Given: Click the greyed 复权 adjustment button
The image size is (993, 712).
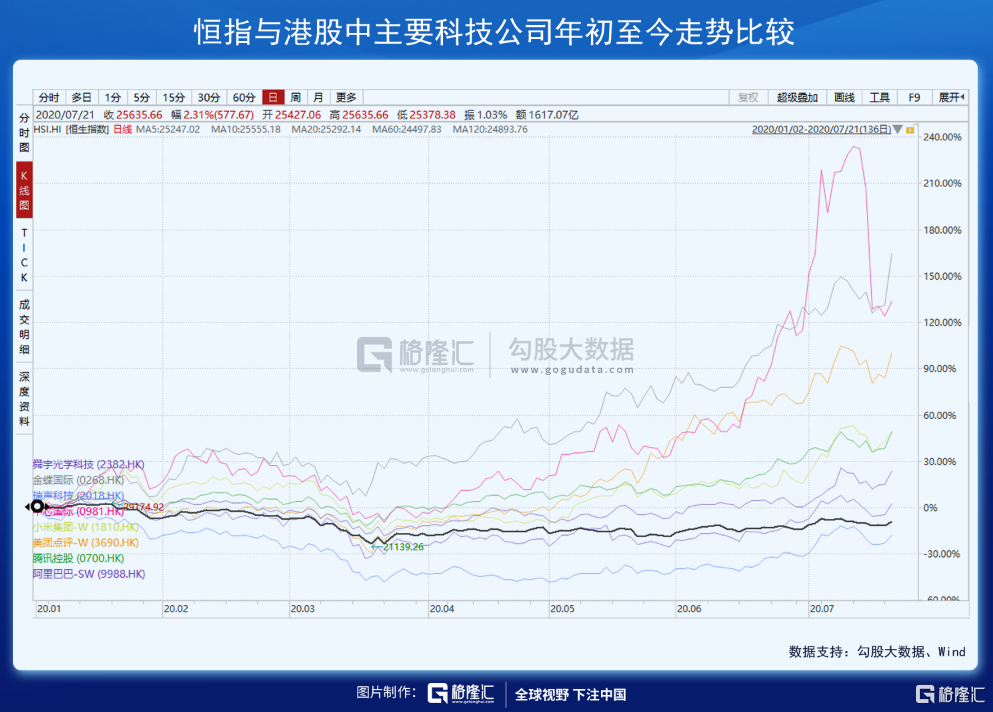Looking at the screenshot, I should [748, 98].
